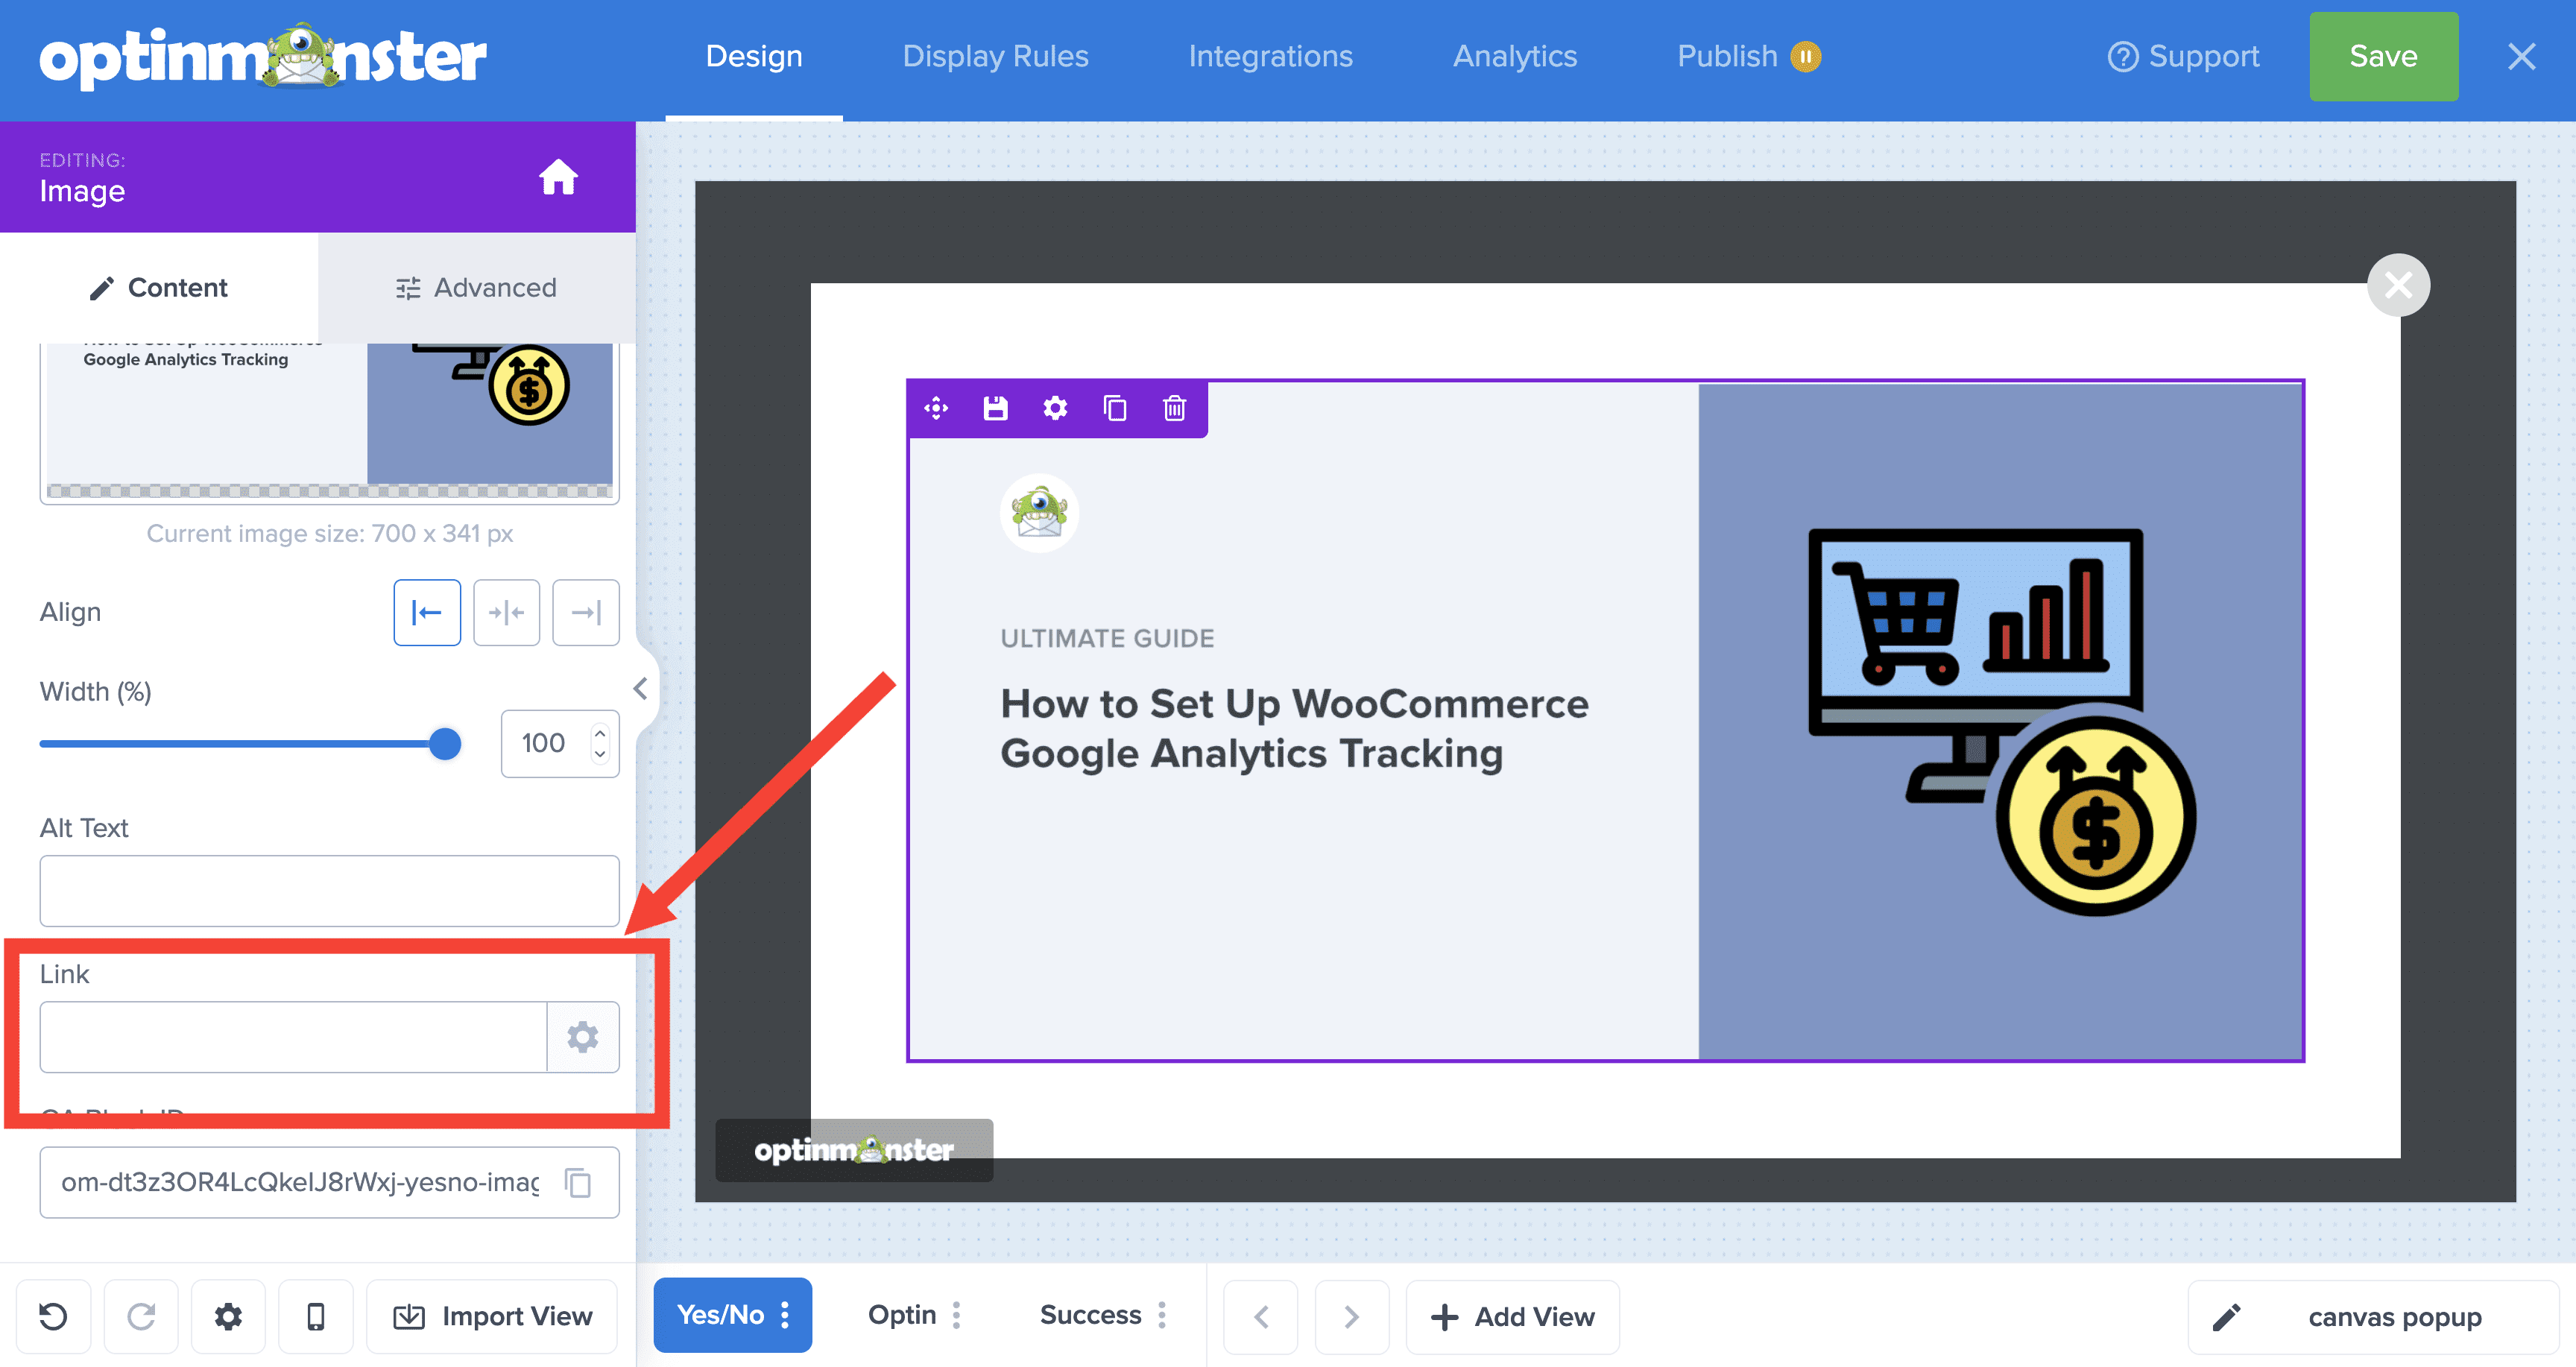Click the redo icon

point(141,1316)
